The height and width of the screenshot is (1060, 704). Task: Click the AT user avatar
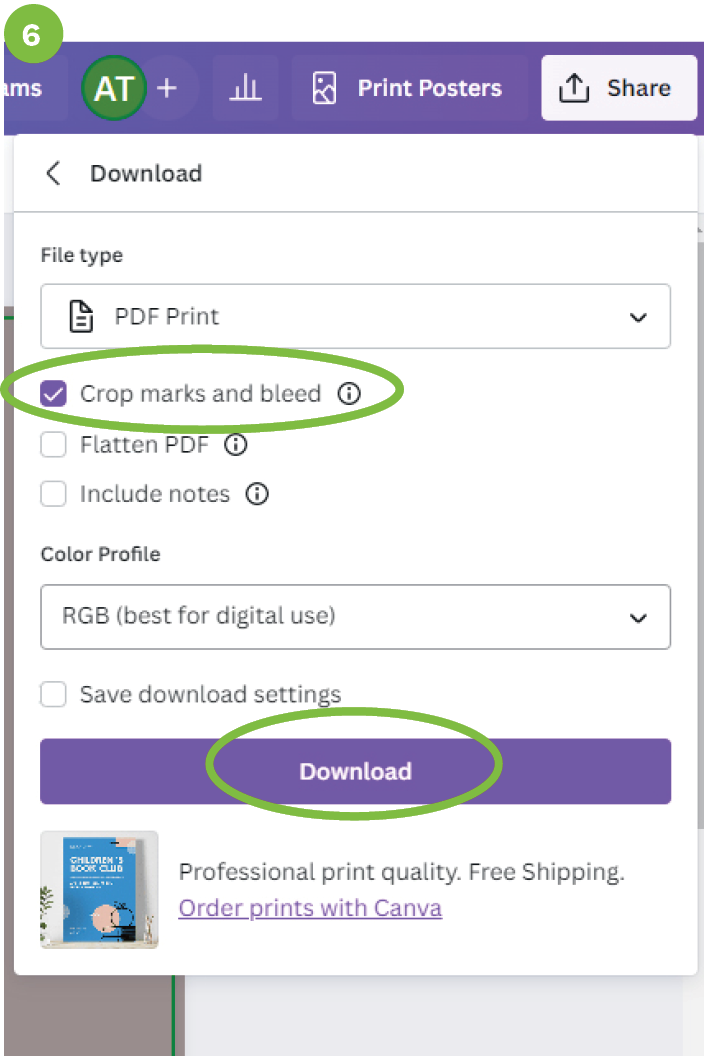113,89
